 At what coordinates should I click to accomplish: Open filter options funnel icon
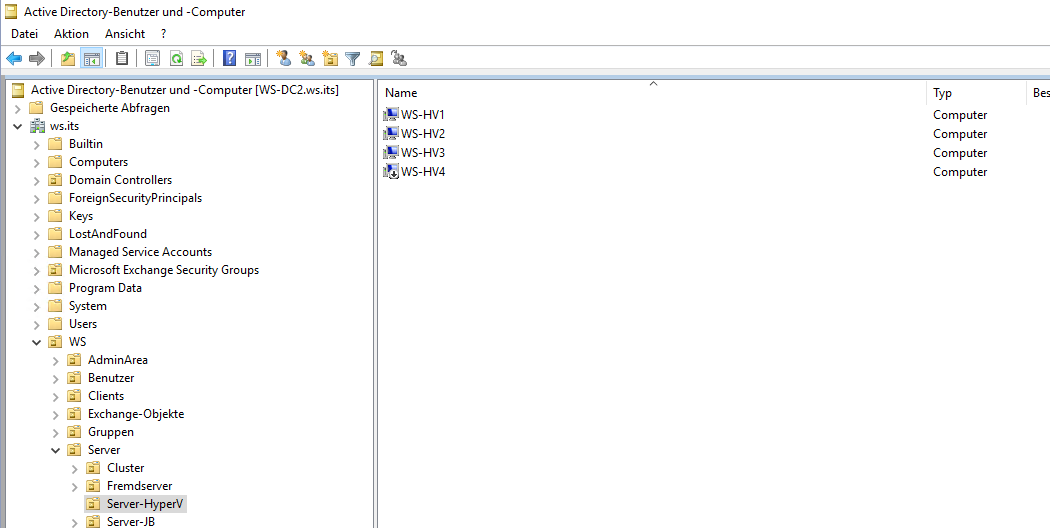tap(353, 59)
